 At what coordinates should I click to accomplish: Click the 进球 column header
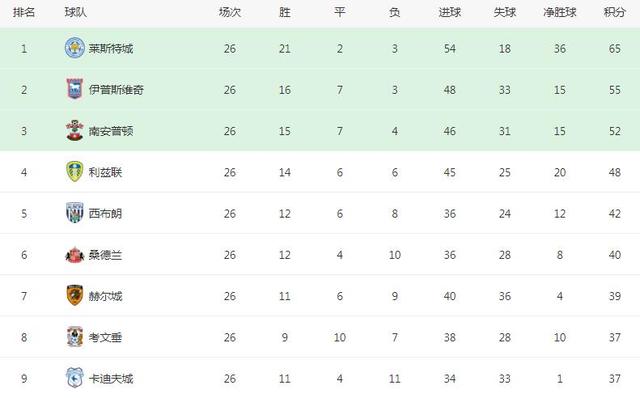tap(450, 12)
